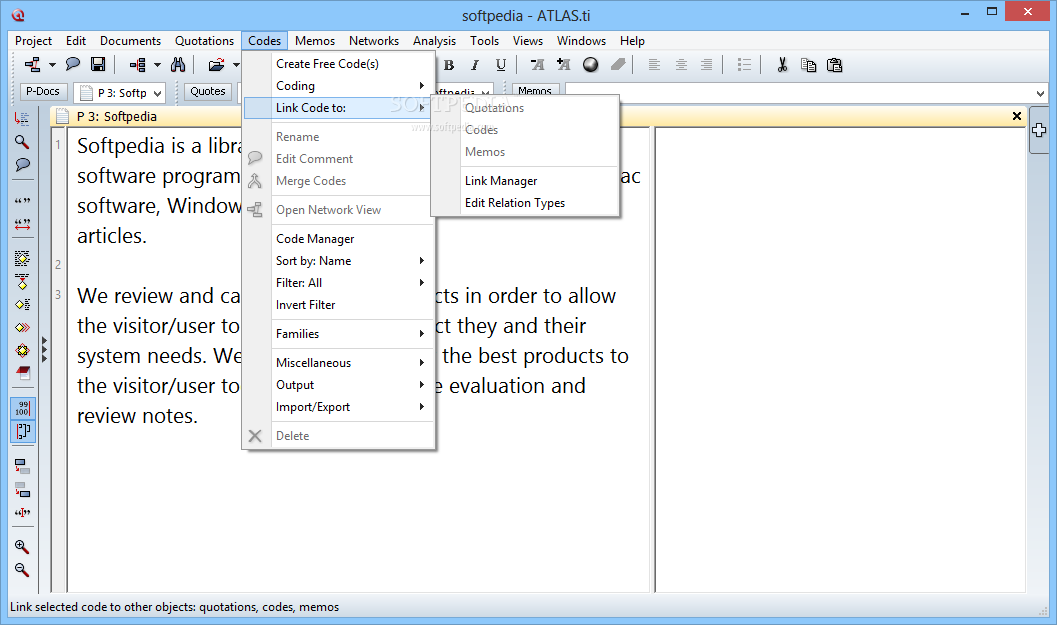Viewport: 1057px width, 625px height.
Task: Click the zoom in magnifier icon
Action: click(22, 547)
